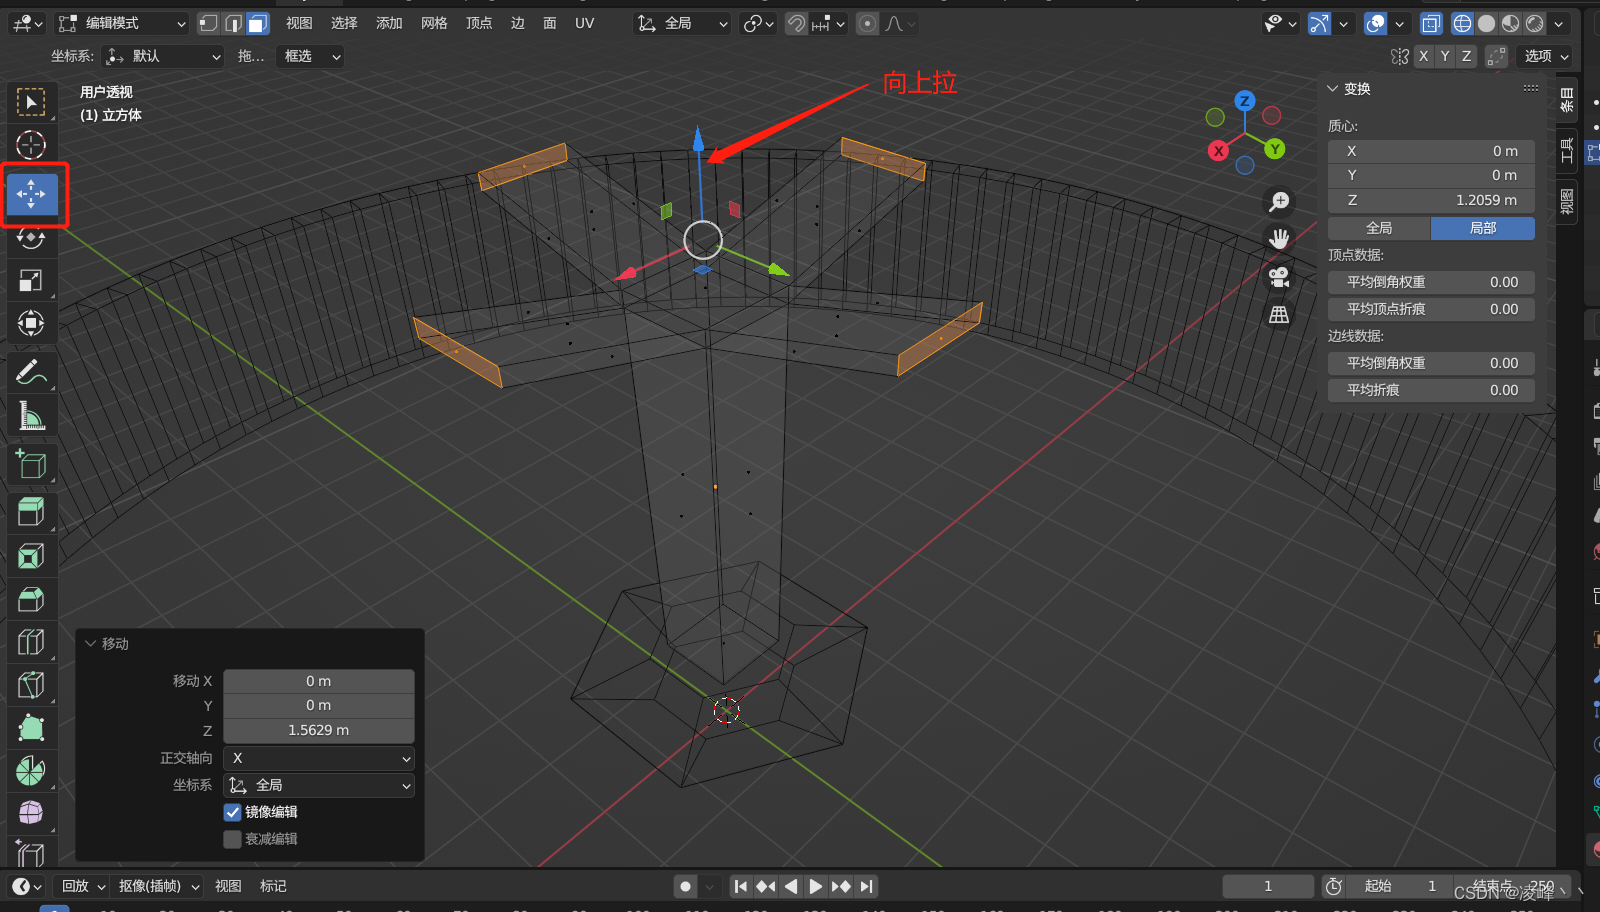The image size is (1600, 912).
Task: Open the 选择 menu
Action: click(344, 23)
